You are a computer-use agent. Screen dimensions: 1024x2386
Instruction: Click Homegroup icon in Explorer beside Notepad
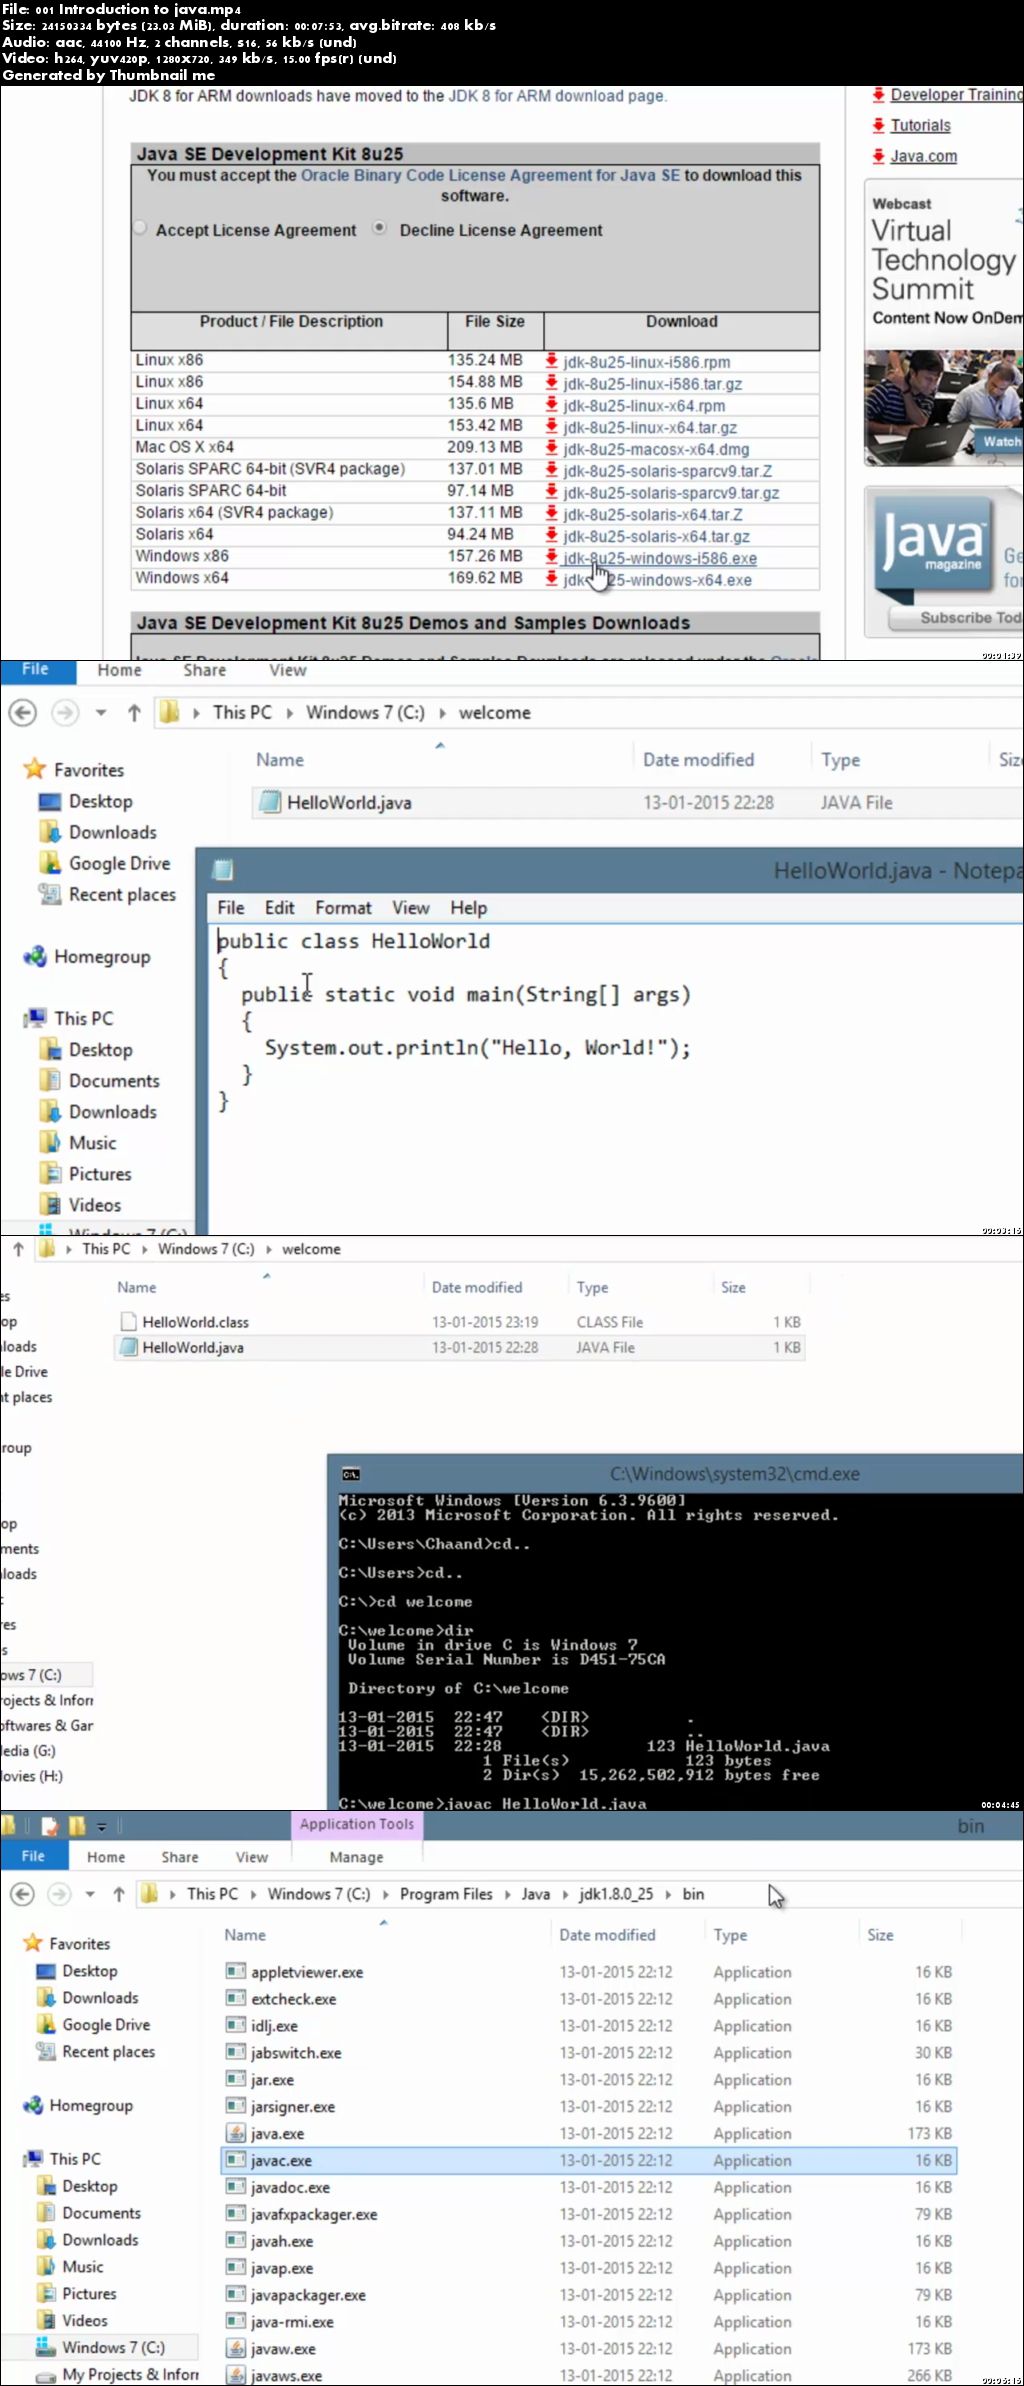coord(35,956)
